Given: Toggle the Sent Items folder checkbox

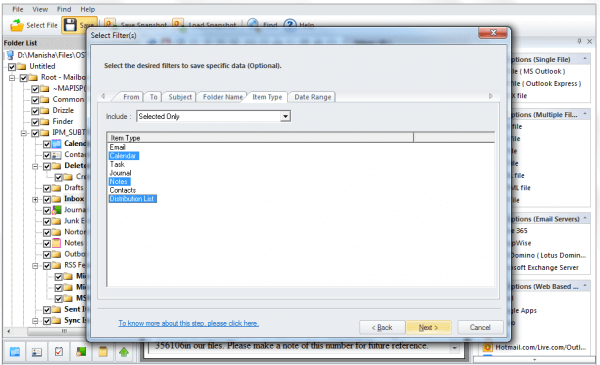Looking at the screenshot, I should pyautogui.click(x=47, y=310).
